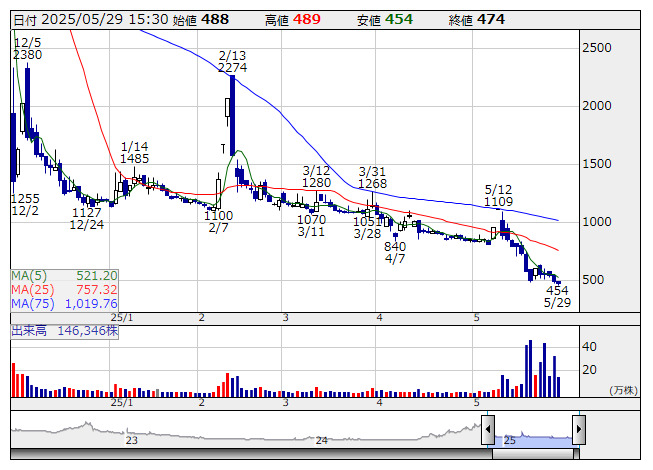This screenshot has height=470, width=653.
Task: Click the MA(25) 757.32 legend entry
Action: point(65,289)
